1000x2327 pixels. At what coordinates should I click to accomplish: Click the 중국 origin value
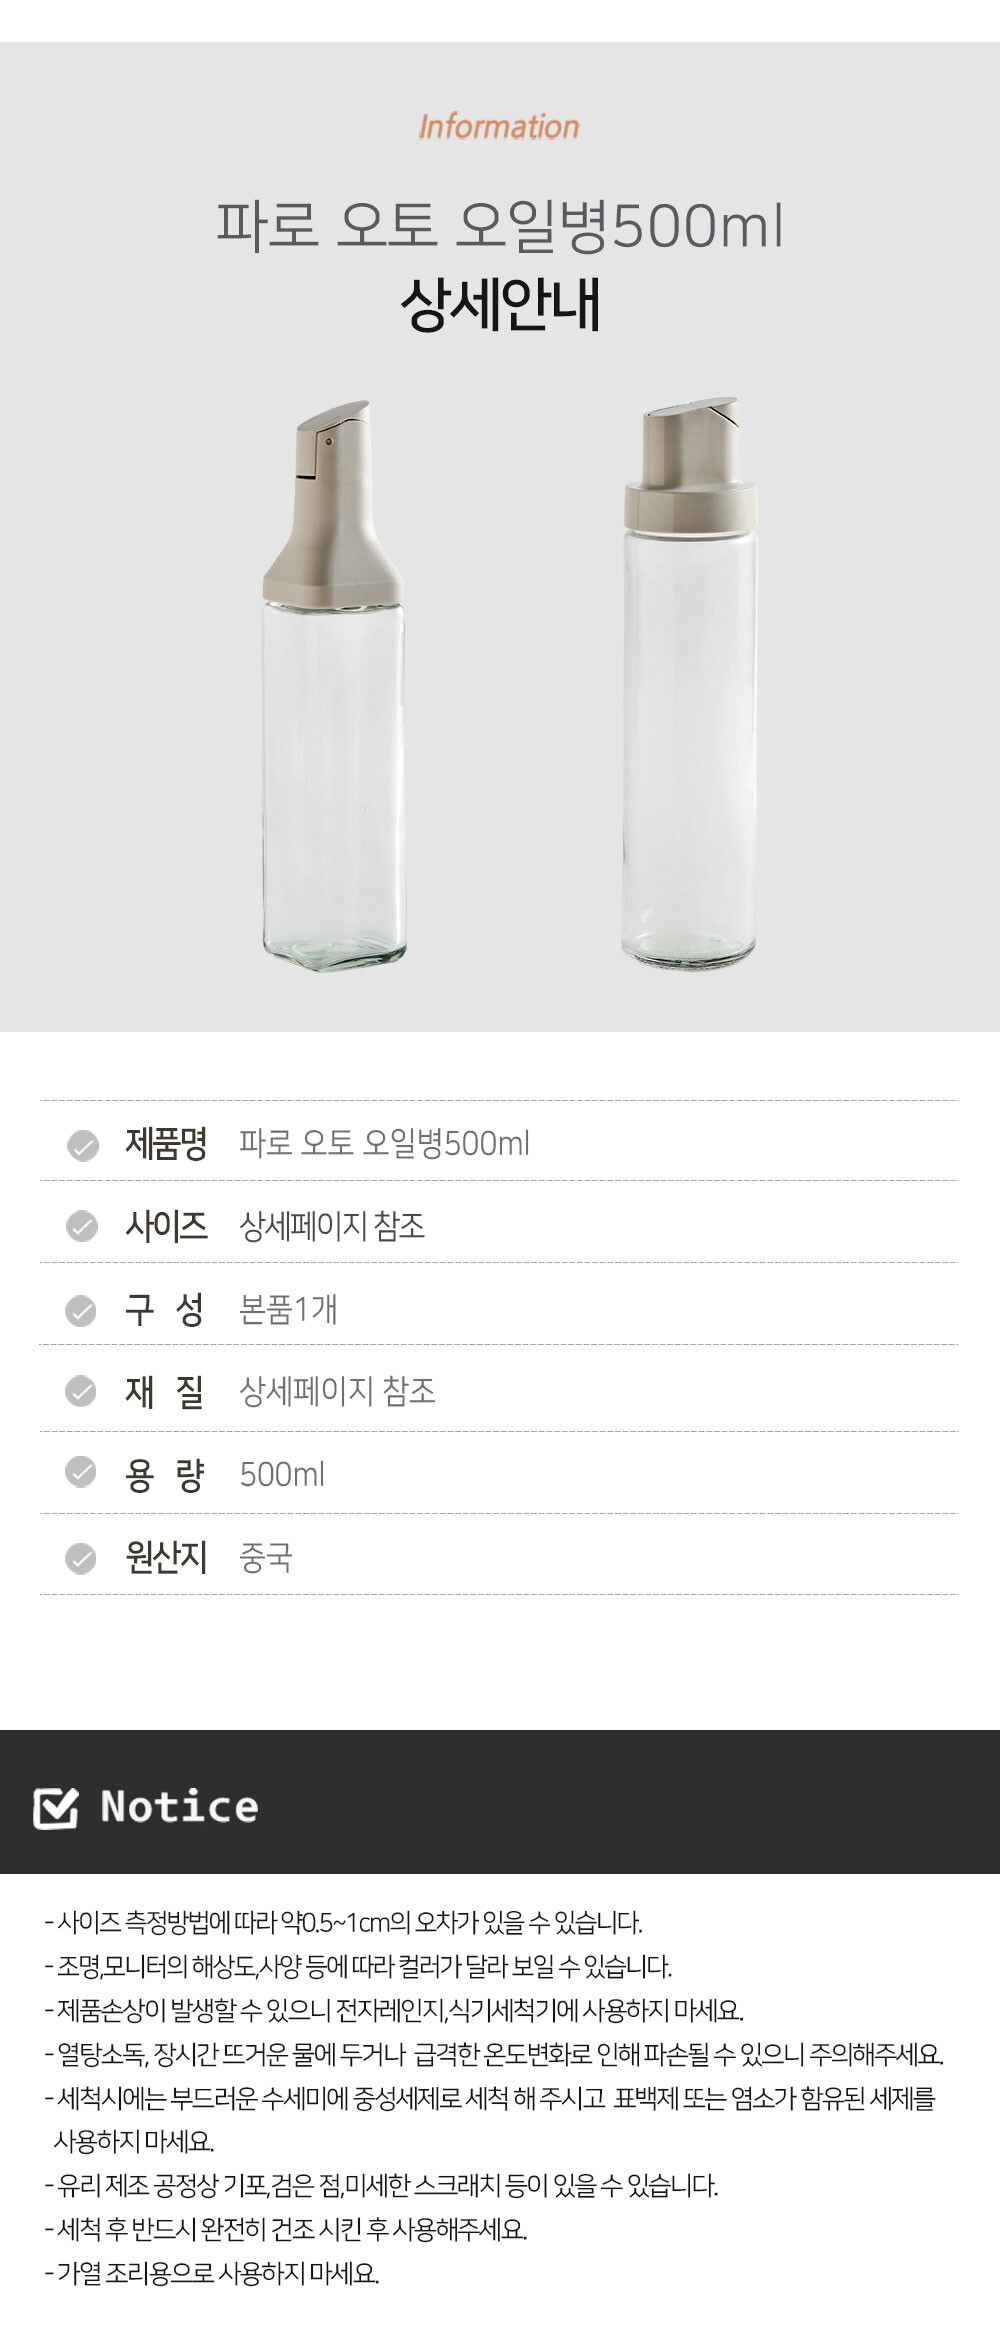click(x=265, y=1557)
